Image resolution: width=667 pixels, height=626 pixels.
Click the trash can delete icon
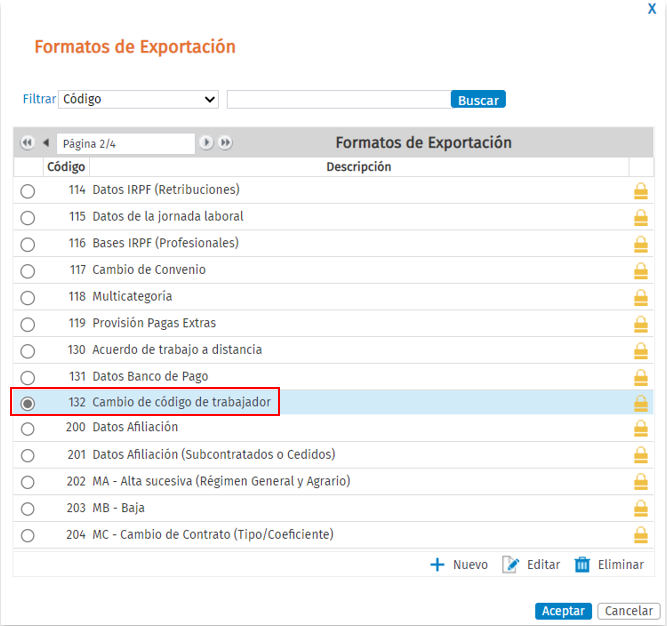pos(582,565)
